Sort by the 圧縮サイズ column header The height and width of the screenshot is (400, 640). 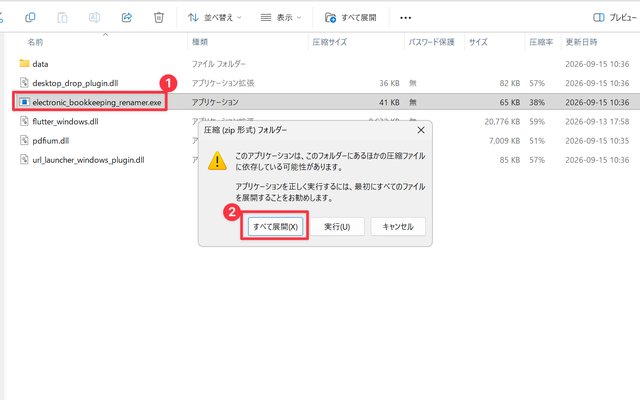[x=329, y=42]
